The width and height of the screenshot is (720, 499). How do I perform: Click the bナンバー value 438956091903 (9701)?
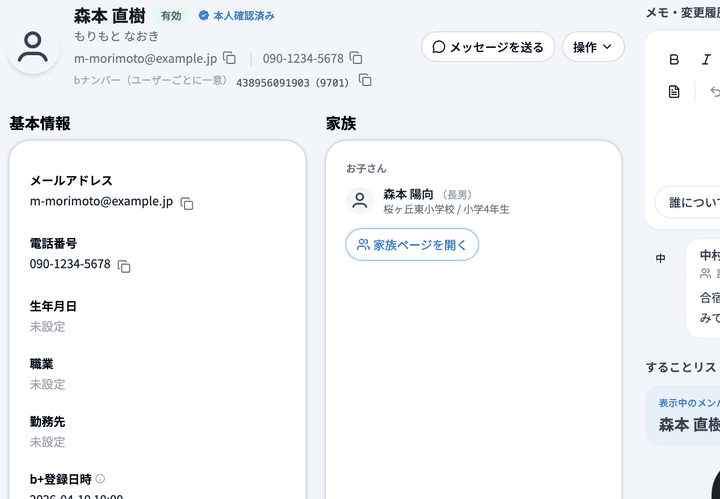point(292,83)
